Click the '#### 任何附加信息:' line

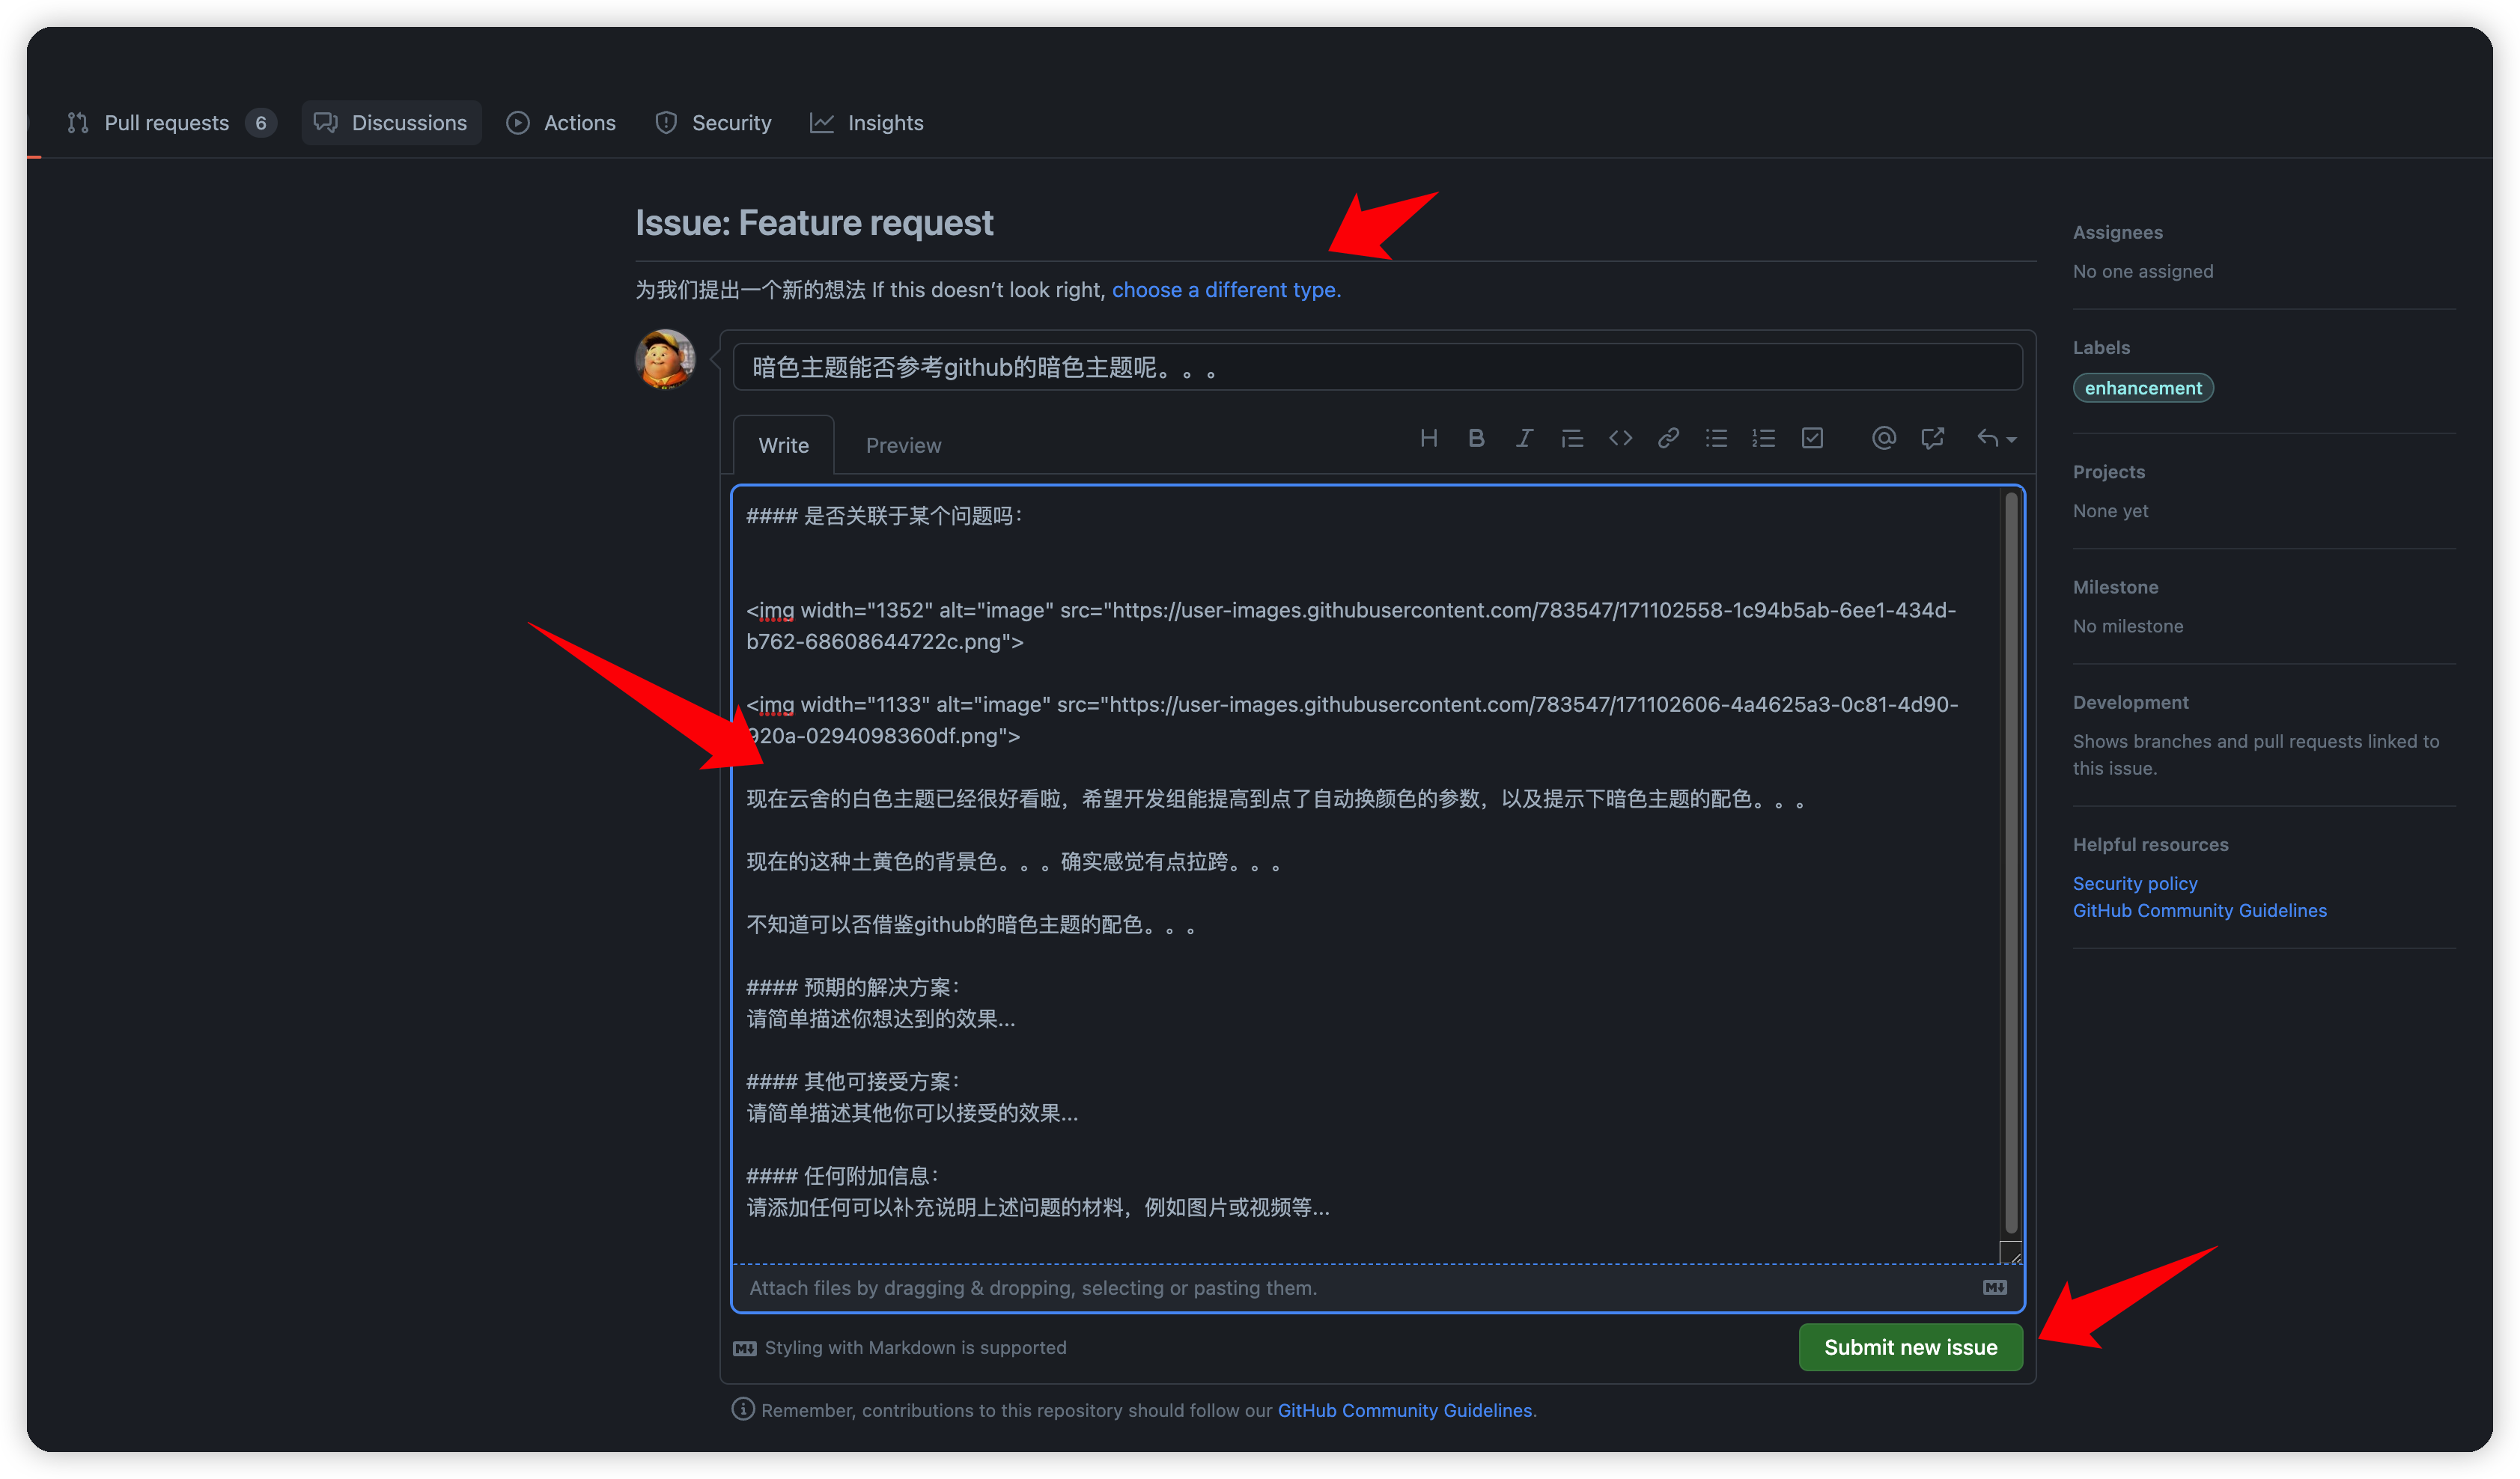tap(843, 1176)
